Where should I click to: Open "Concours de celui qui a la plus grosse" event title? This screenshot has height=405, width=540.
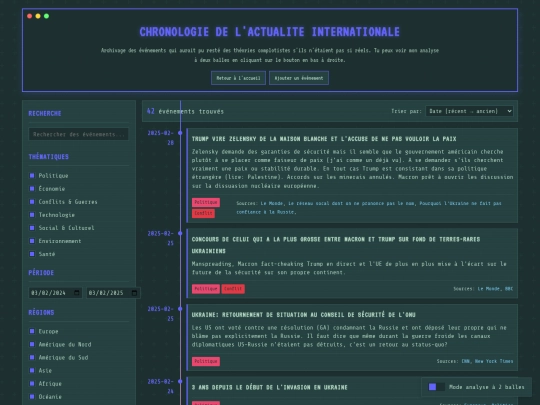[x=336, y=245]
